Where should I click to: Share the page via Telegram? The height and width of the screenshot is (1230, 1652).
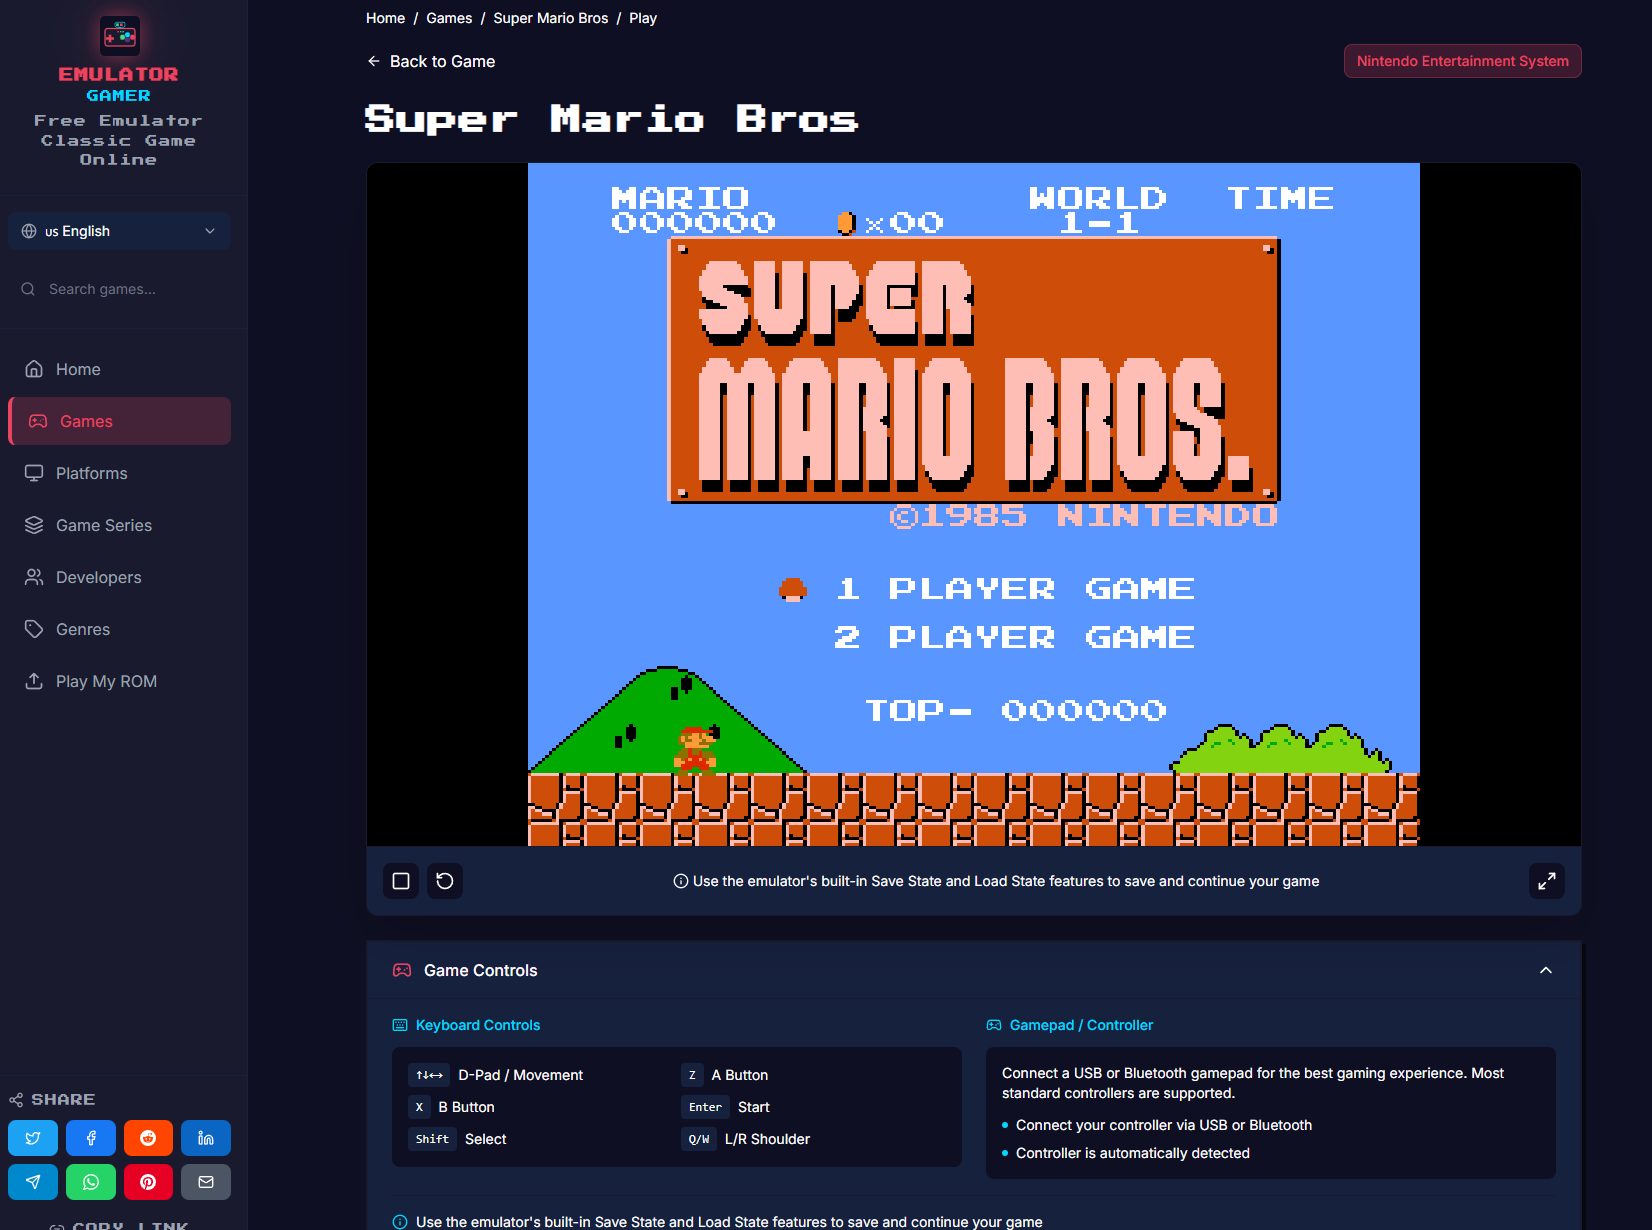point(33,1182)
